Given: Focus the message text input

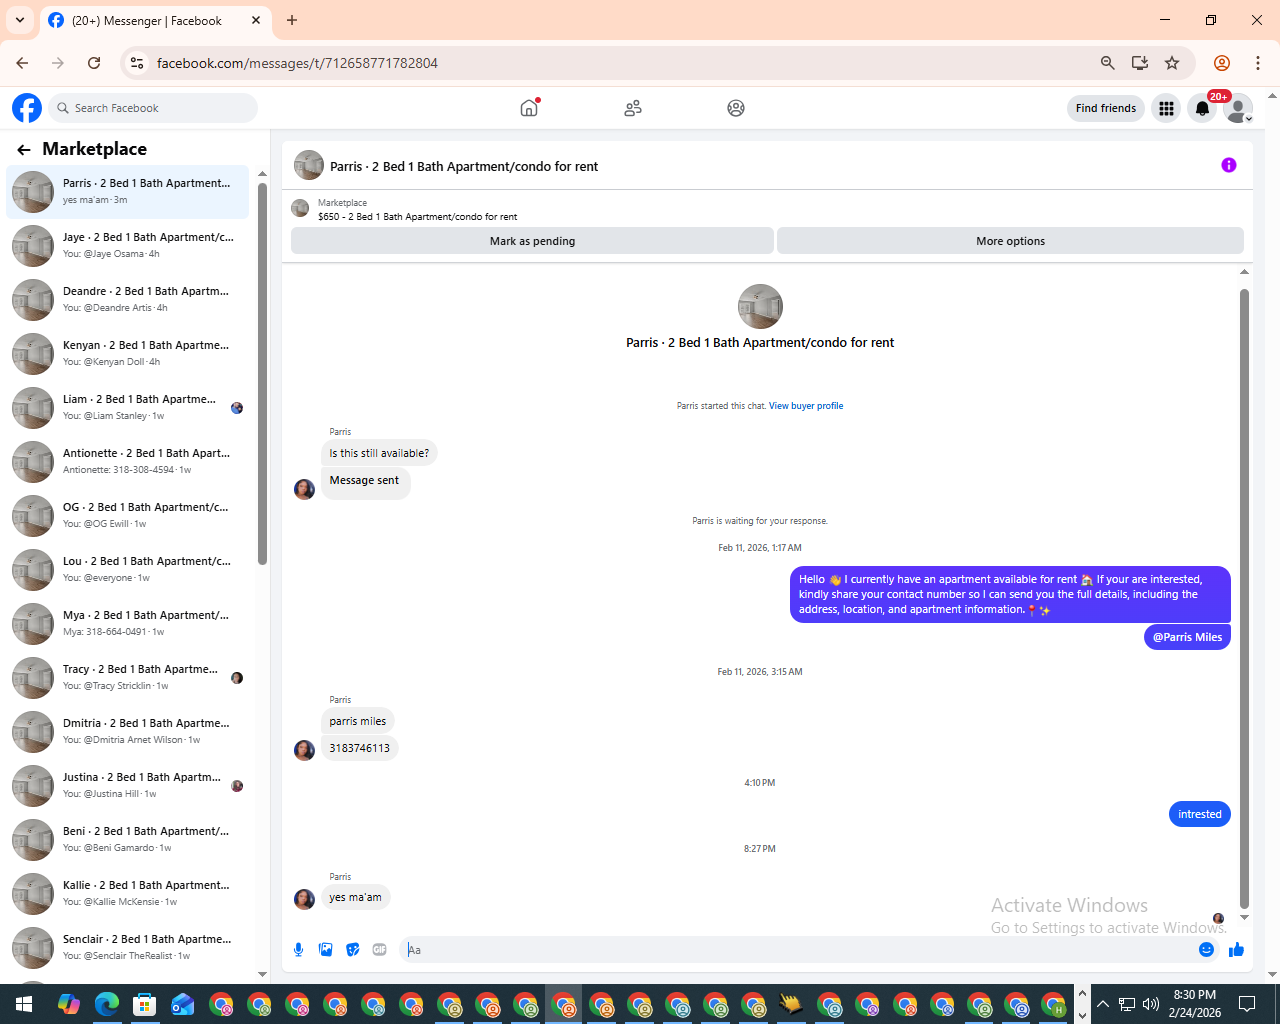Looking at the screenshot, I should [800, 950].
